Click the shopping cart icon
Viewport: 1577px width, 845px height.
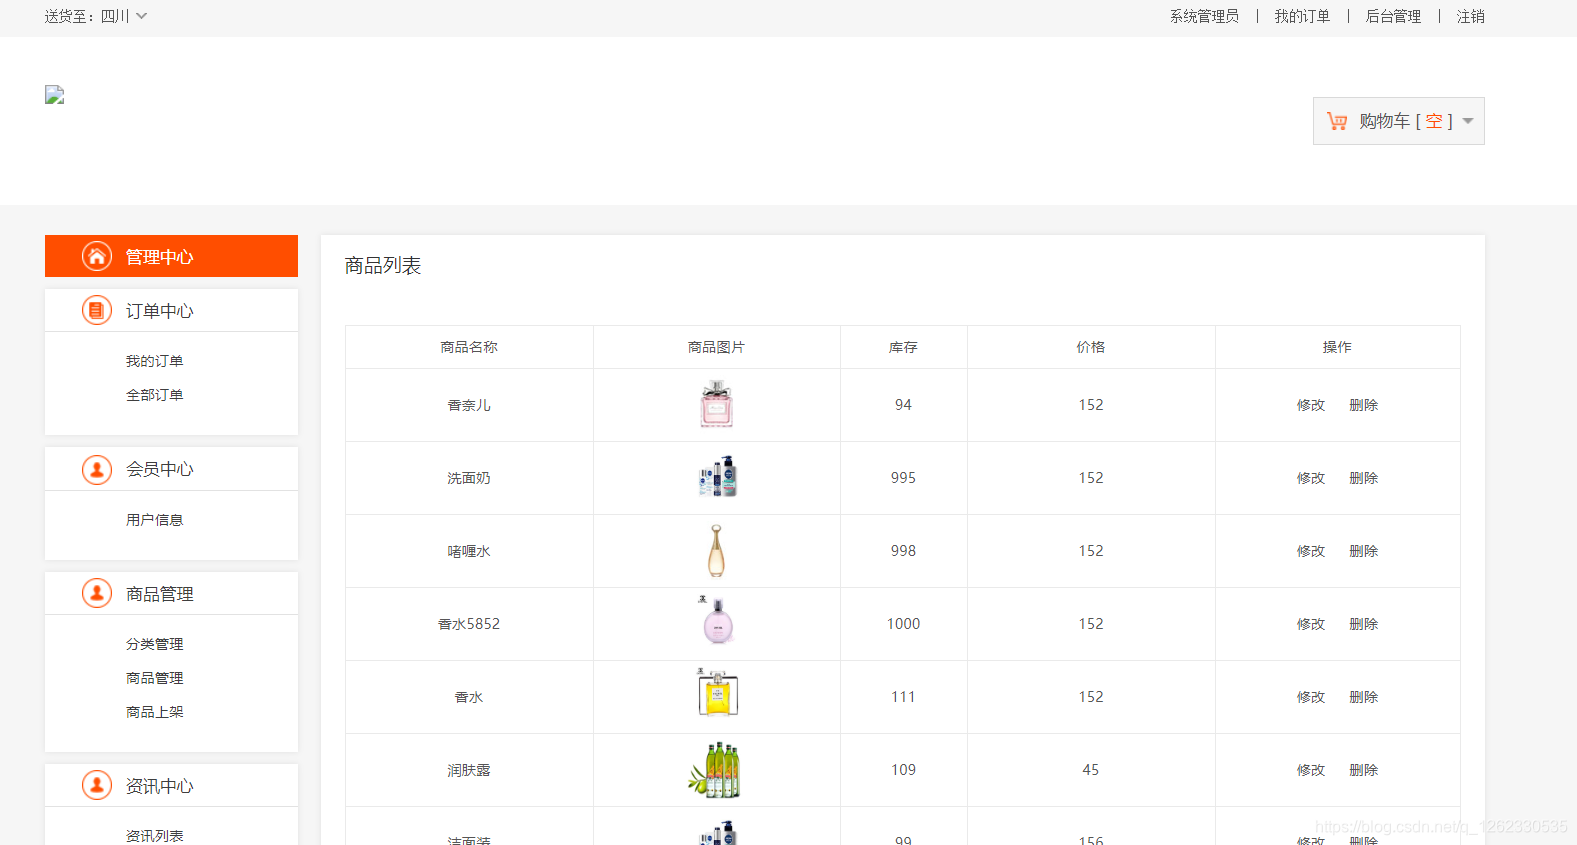click(1337, 121)
